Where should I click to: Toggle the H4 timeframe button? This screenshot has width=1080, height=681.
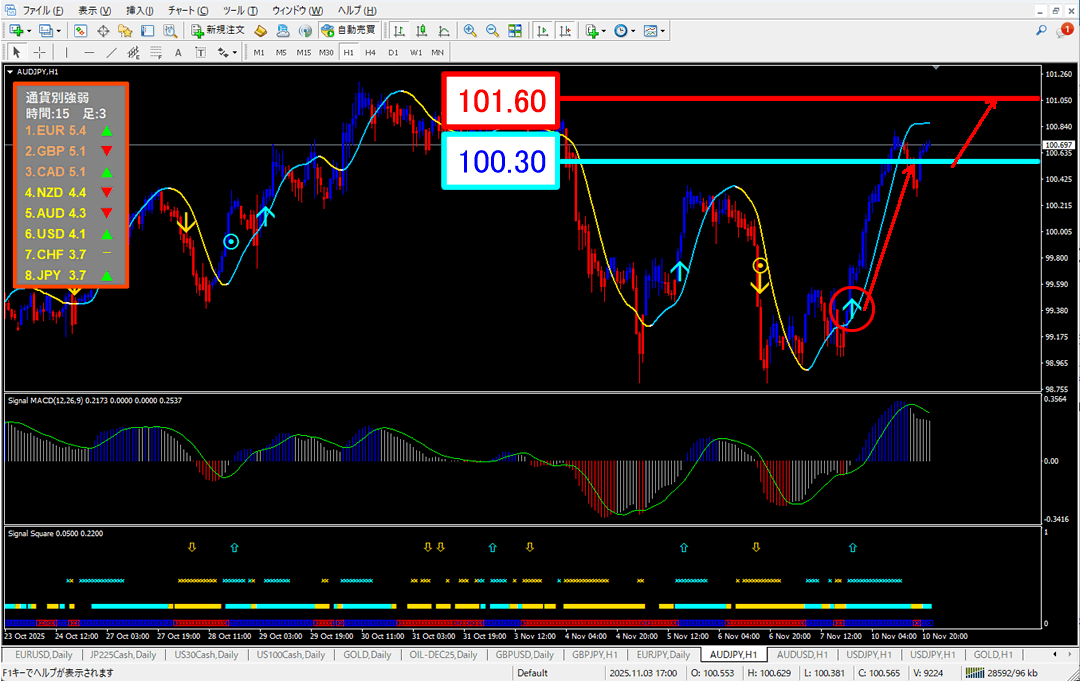tap(370, 52)
